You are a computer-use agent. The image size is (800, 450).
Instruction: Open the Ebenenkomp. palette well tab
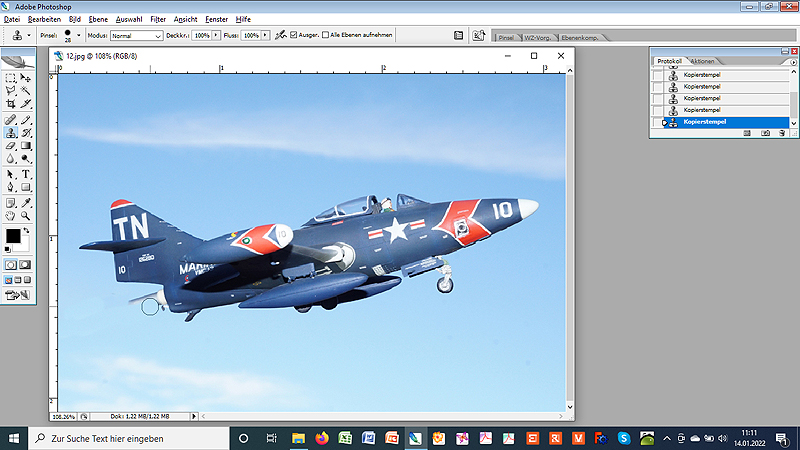click(580, 38)
